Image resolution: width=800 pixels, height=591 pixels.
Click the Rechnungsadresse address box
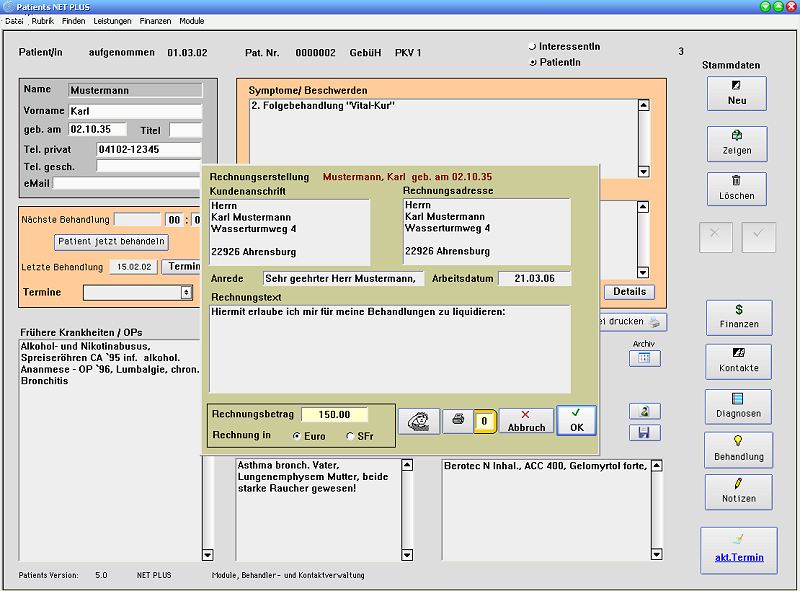pyautogui.click(x=487, y=231)
